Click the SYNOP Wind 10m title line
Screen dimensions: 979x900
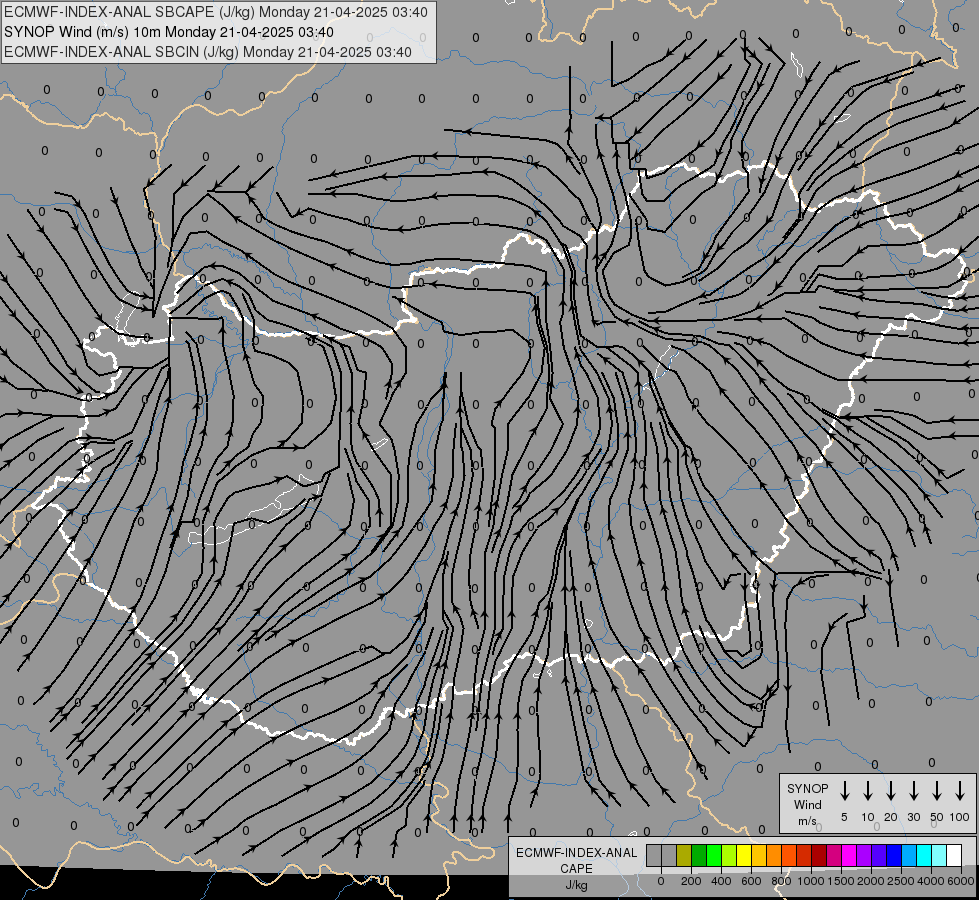coord(169,32)
